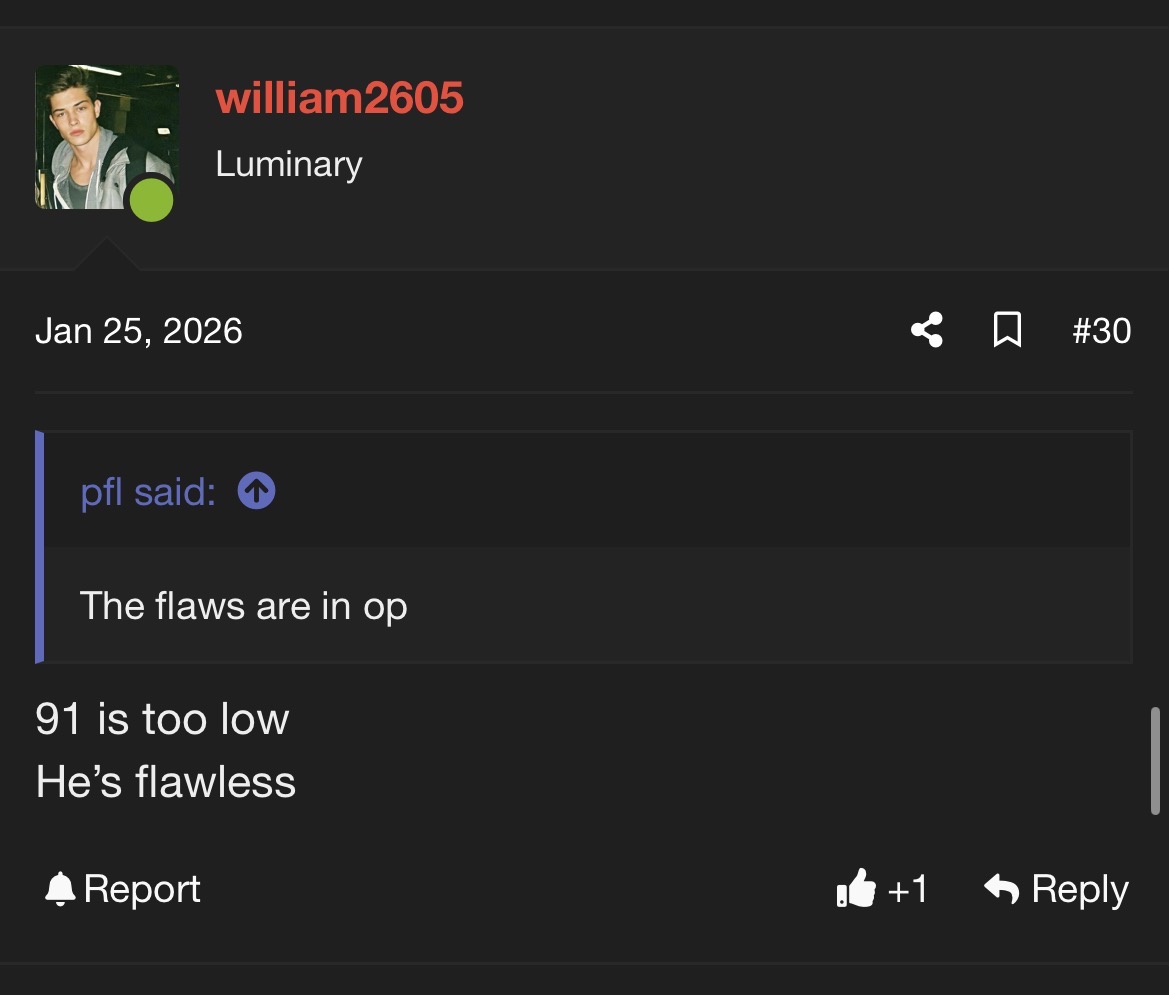Click the Luminary user title

(x=289, y=164)
